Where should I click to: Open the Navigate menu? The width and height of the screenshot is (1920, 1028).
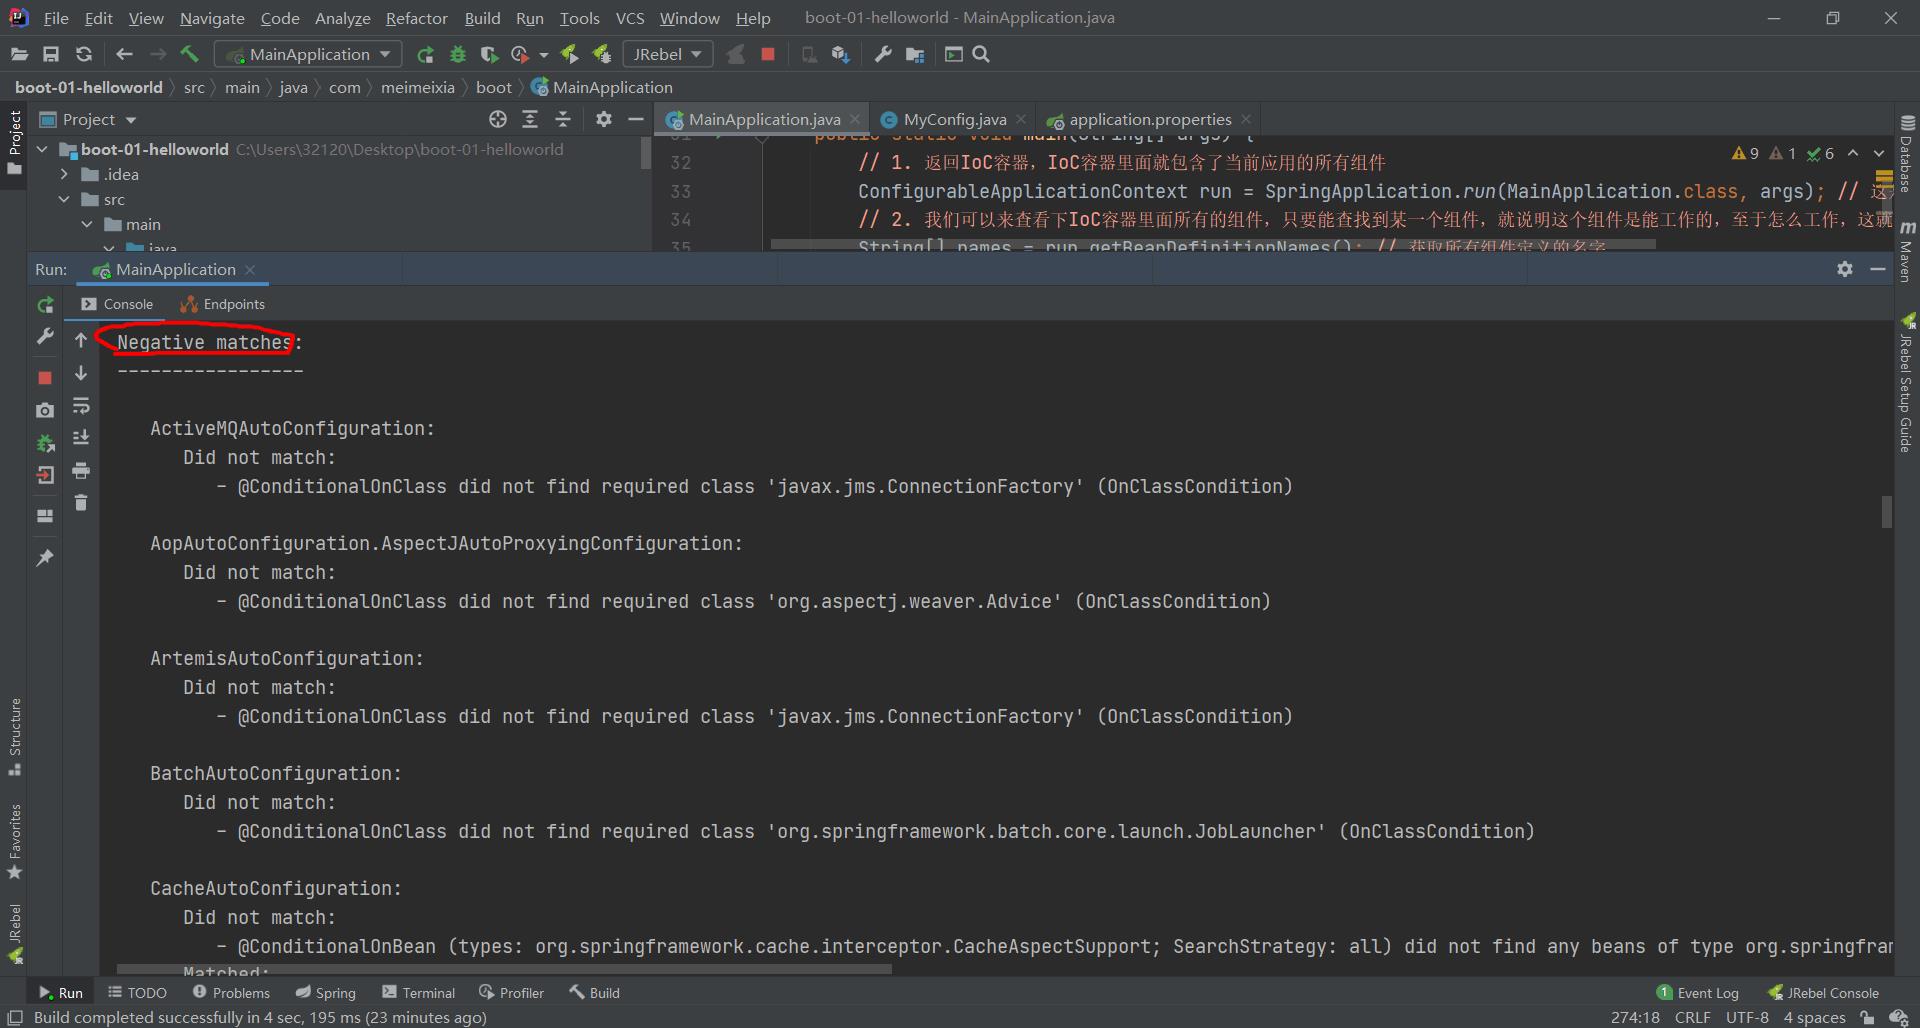click(x=212, y=18)
